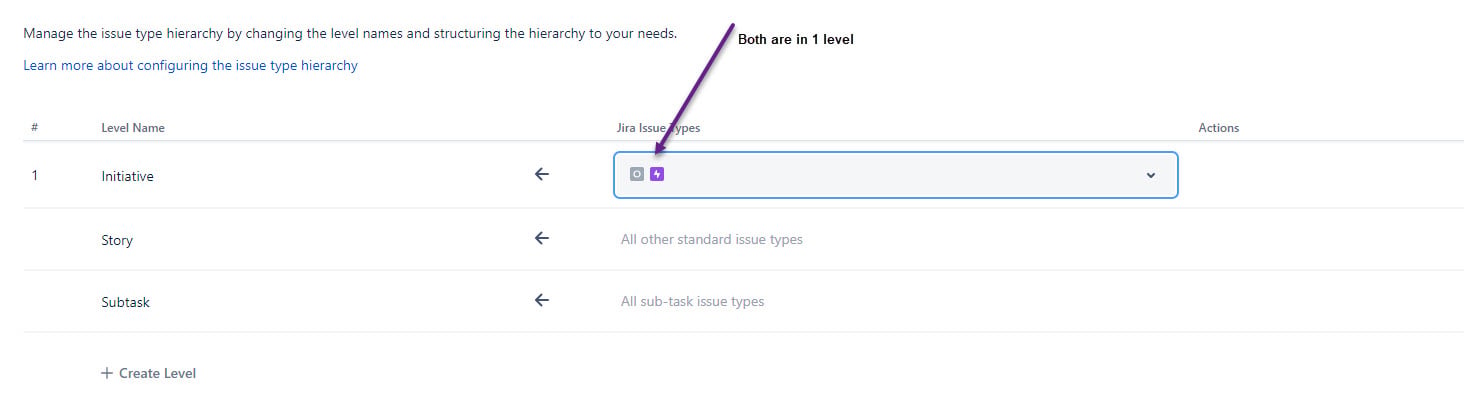Click the purple Epic lightning icon

[657, 174]
